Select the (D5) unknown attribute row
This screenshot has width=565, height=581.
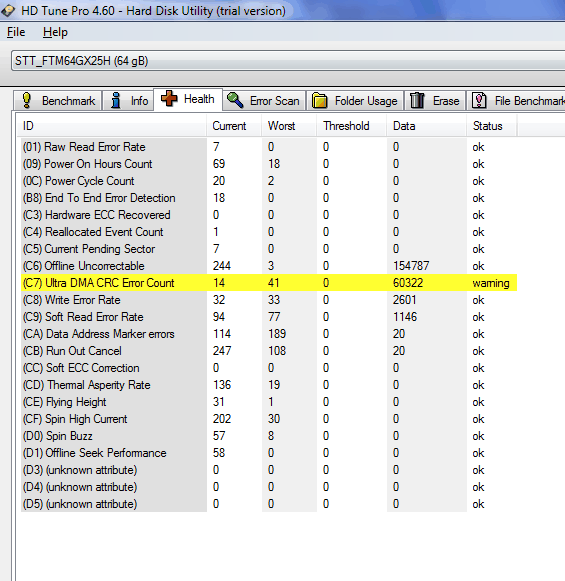tap(269, 504)
